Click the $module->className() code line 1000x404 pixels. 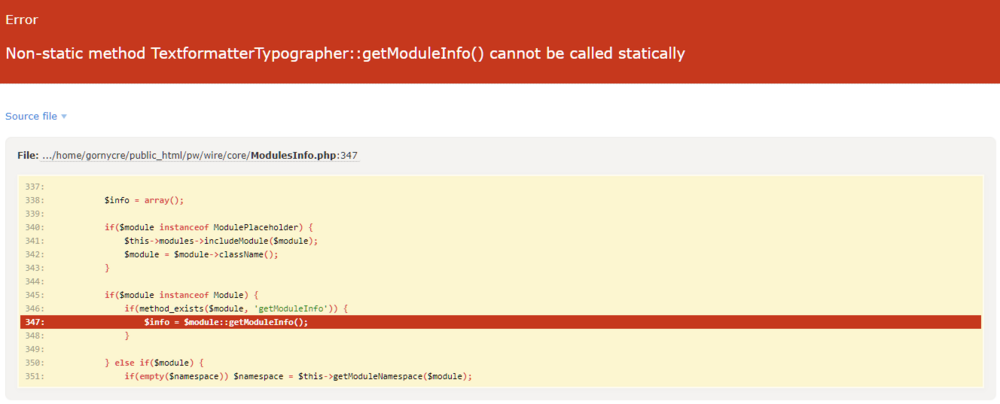tap(201, 255)
